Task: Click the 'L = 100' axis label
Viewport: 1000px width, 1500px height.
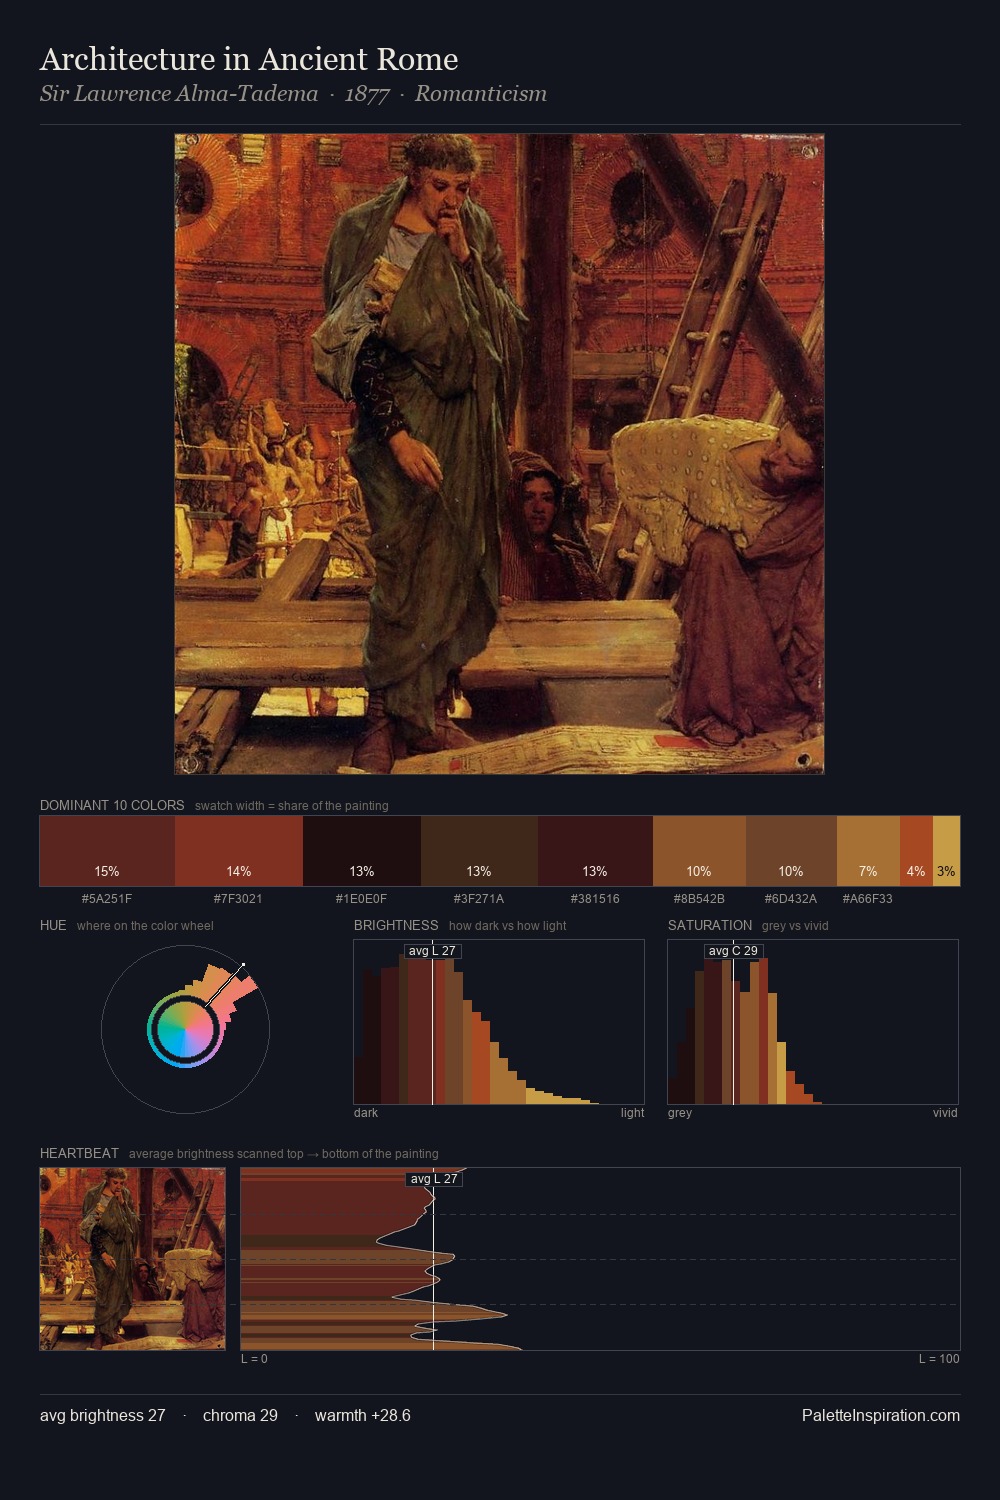Action: point(939,1358)
